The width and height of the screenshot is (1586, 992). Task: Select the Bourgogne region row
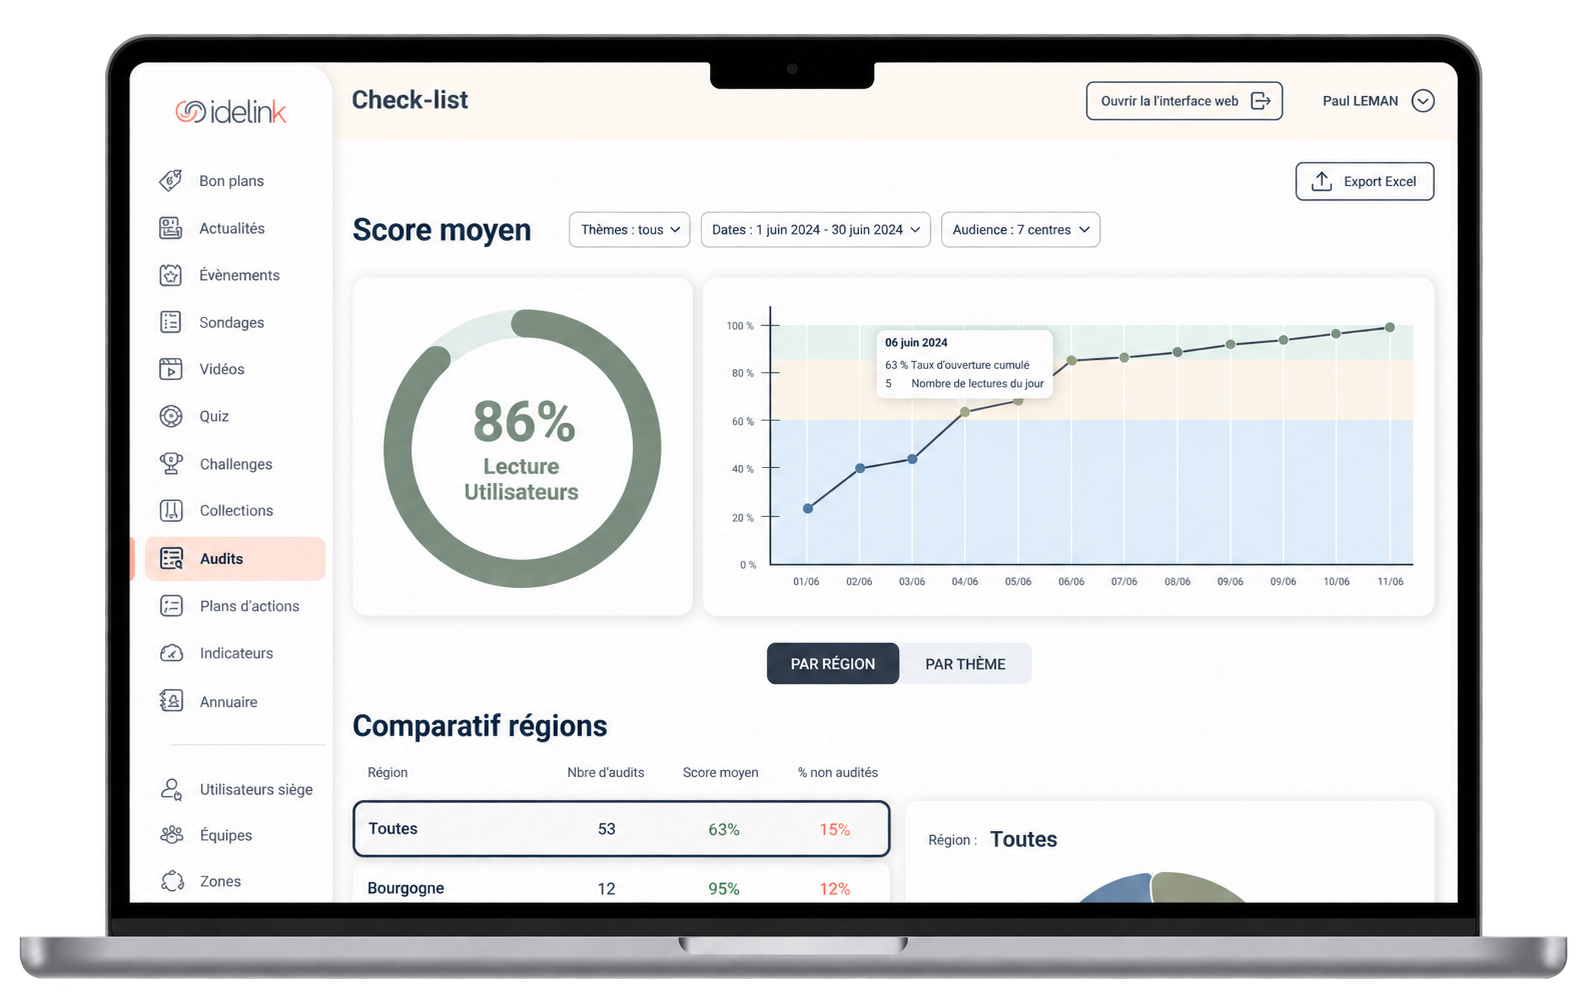click(x=621, y=885)
